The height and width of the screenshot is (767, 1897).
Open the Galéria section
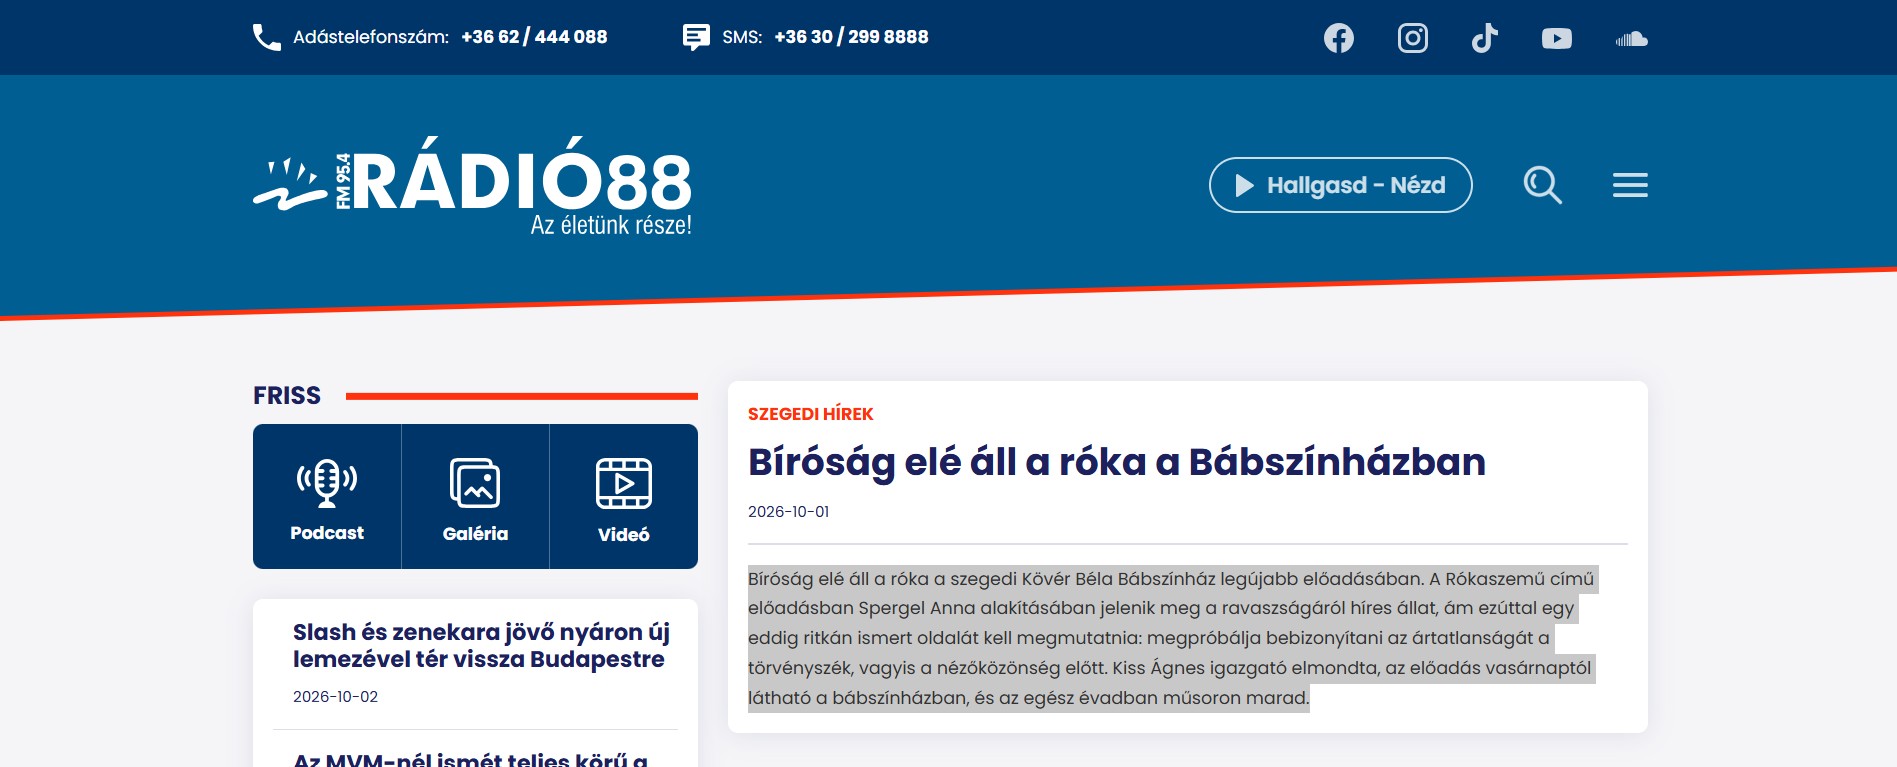click(475, 497)
